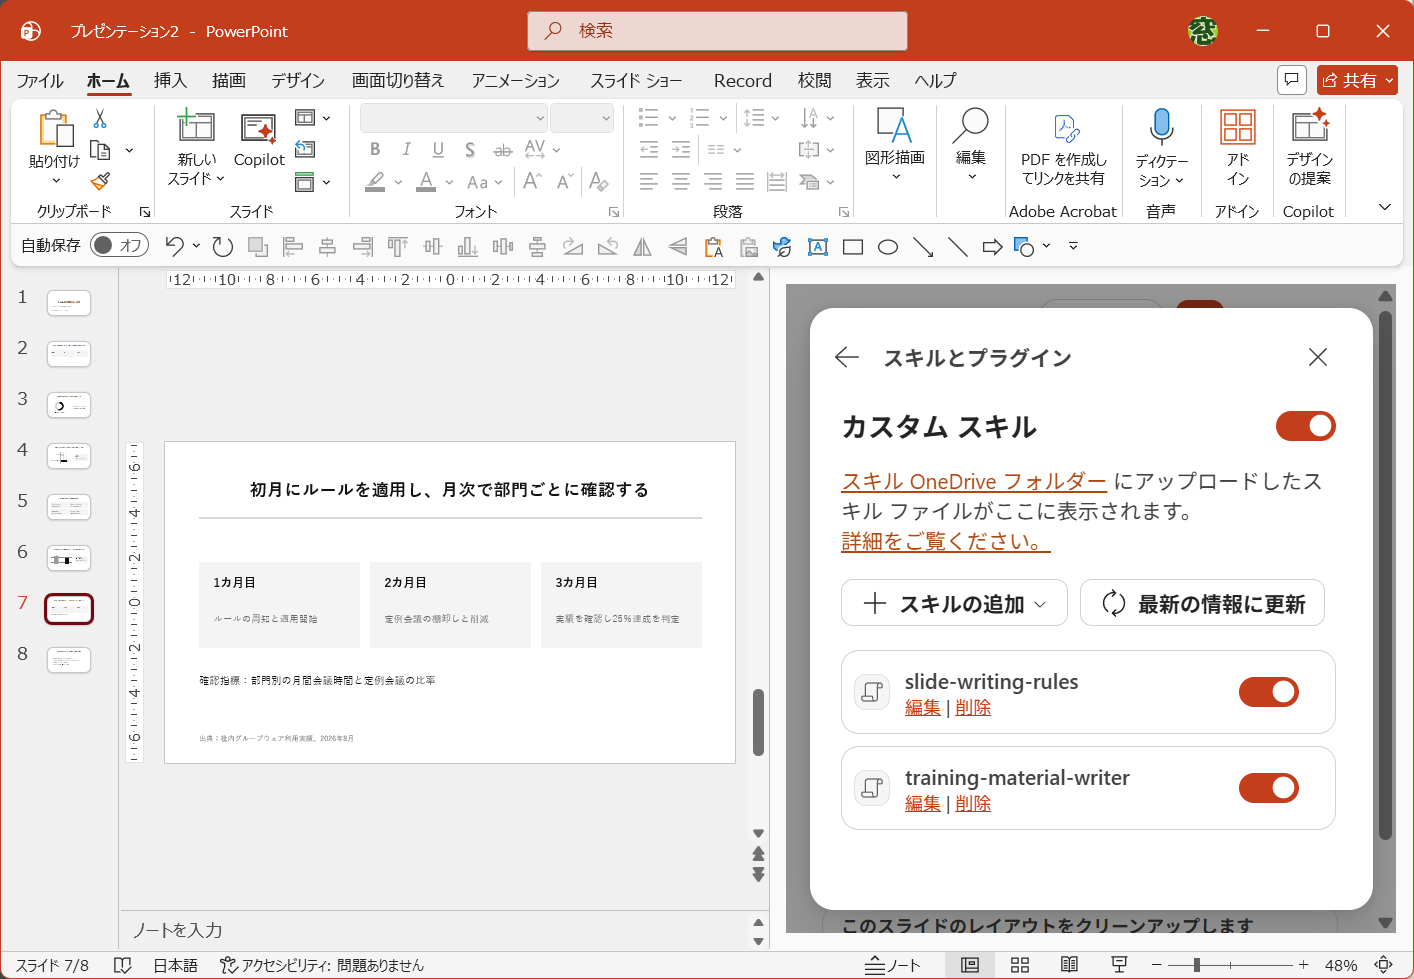Open Slide Show tab
Screen dimensions: 1414x979
coord(636,80)
